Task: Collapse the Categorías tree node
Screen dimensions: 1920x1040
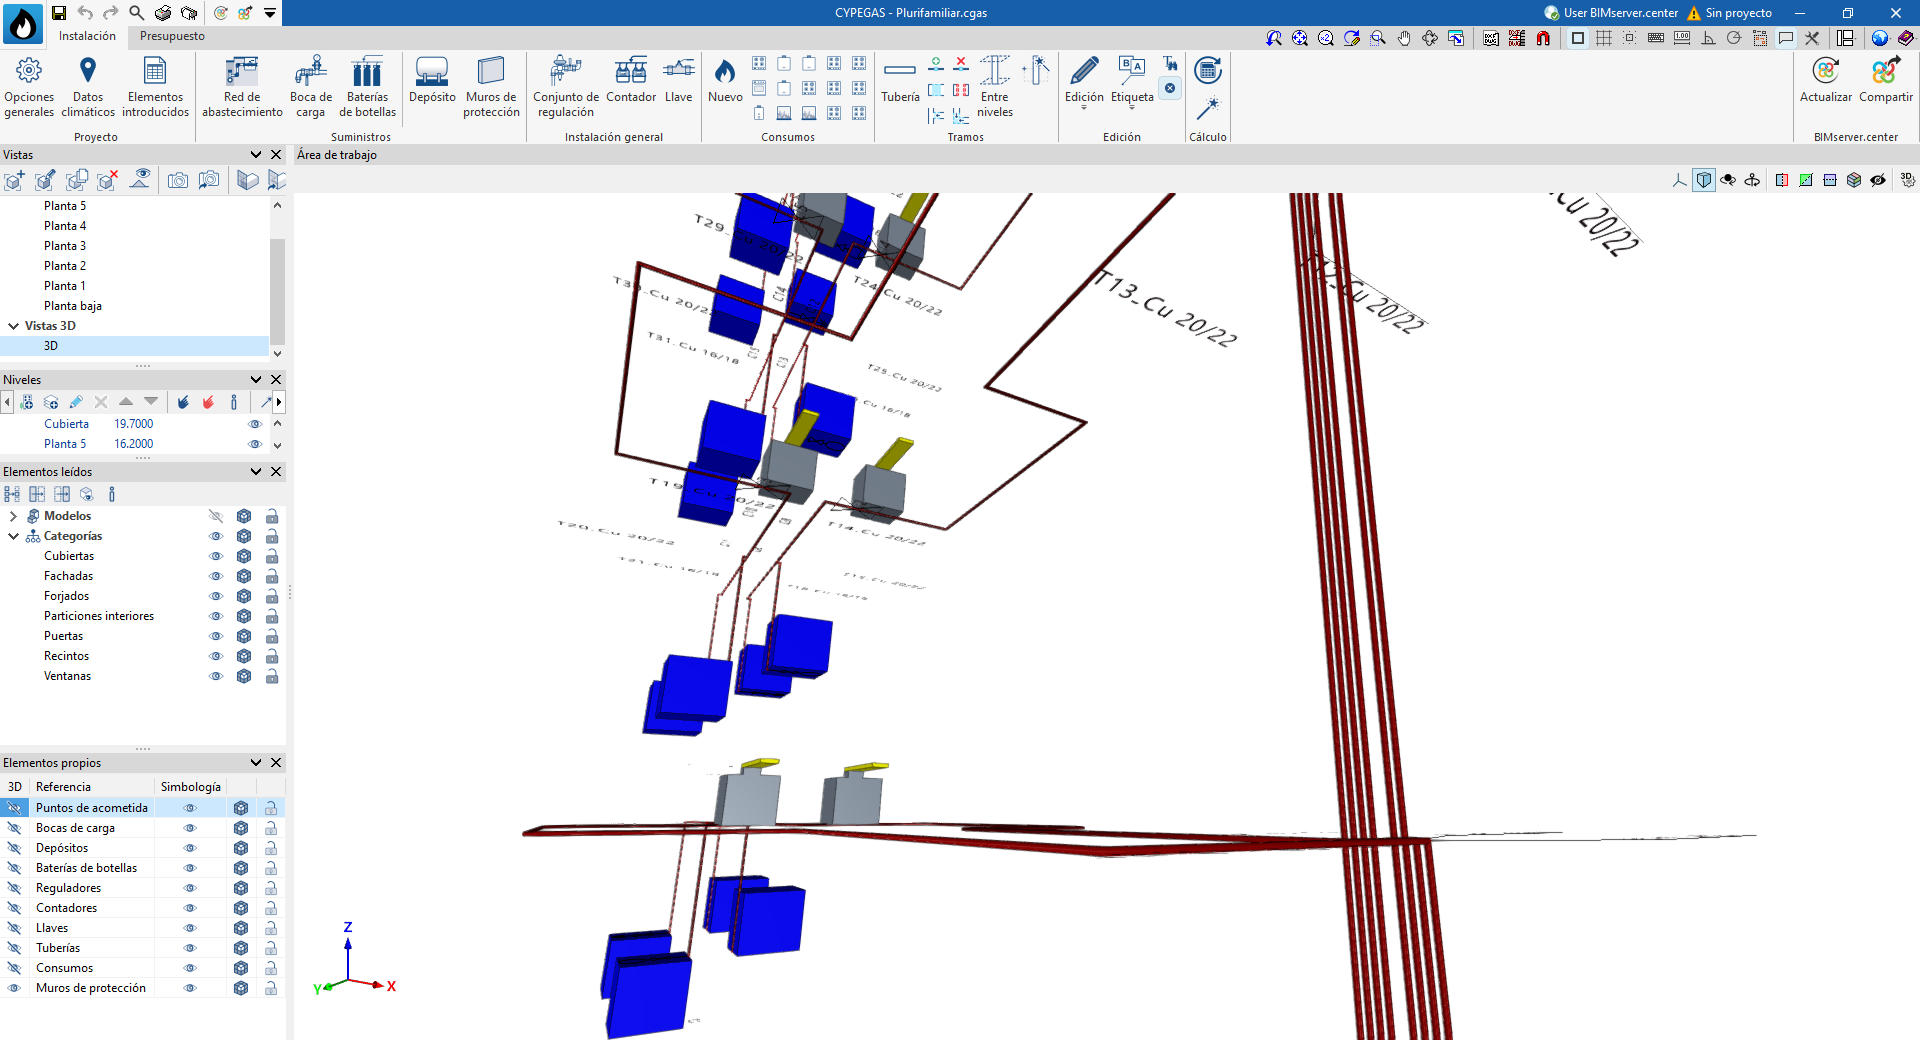Action: coord(13,536)
